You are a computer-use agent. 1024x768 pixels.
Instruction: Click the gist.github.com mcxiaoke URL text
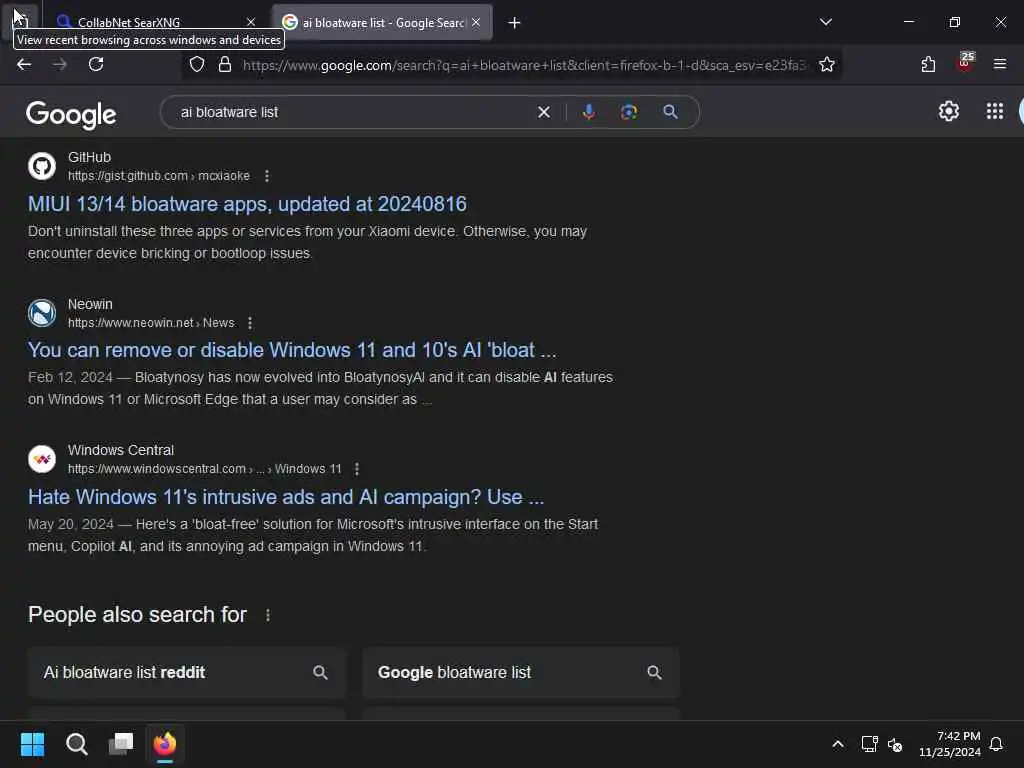(x=159, y=176)
